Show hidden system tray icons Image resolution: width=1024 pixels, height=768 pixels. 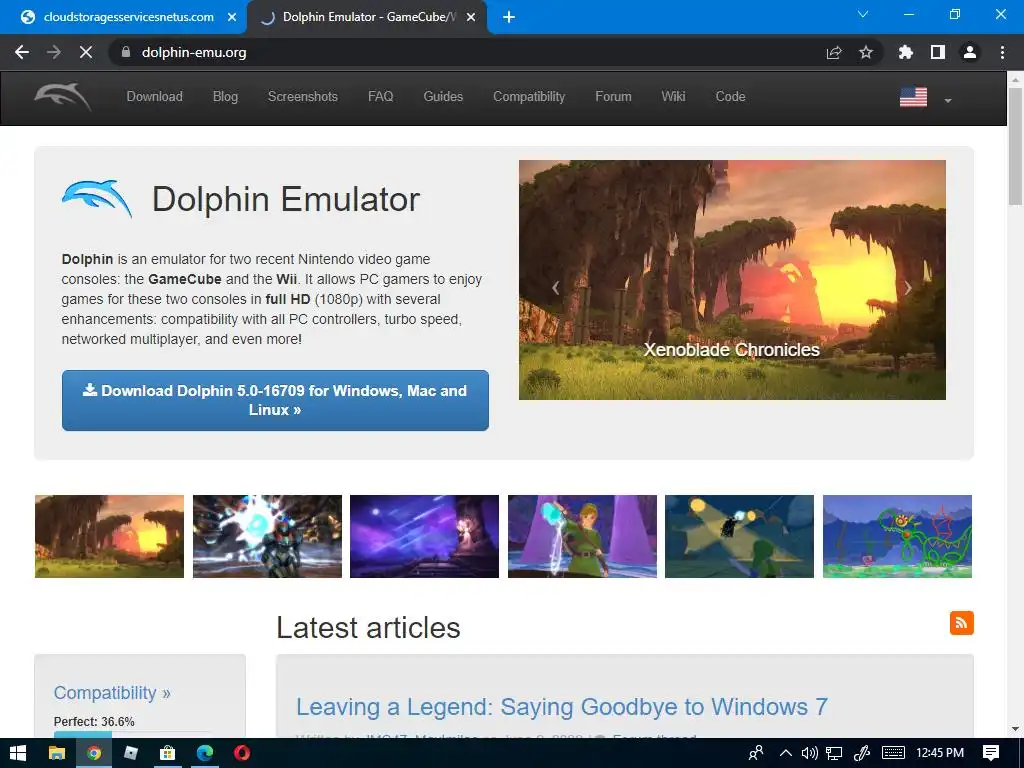(786, 753)
